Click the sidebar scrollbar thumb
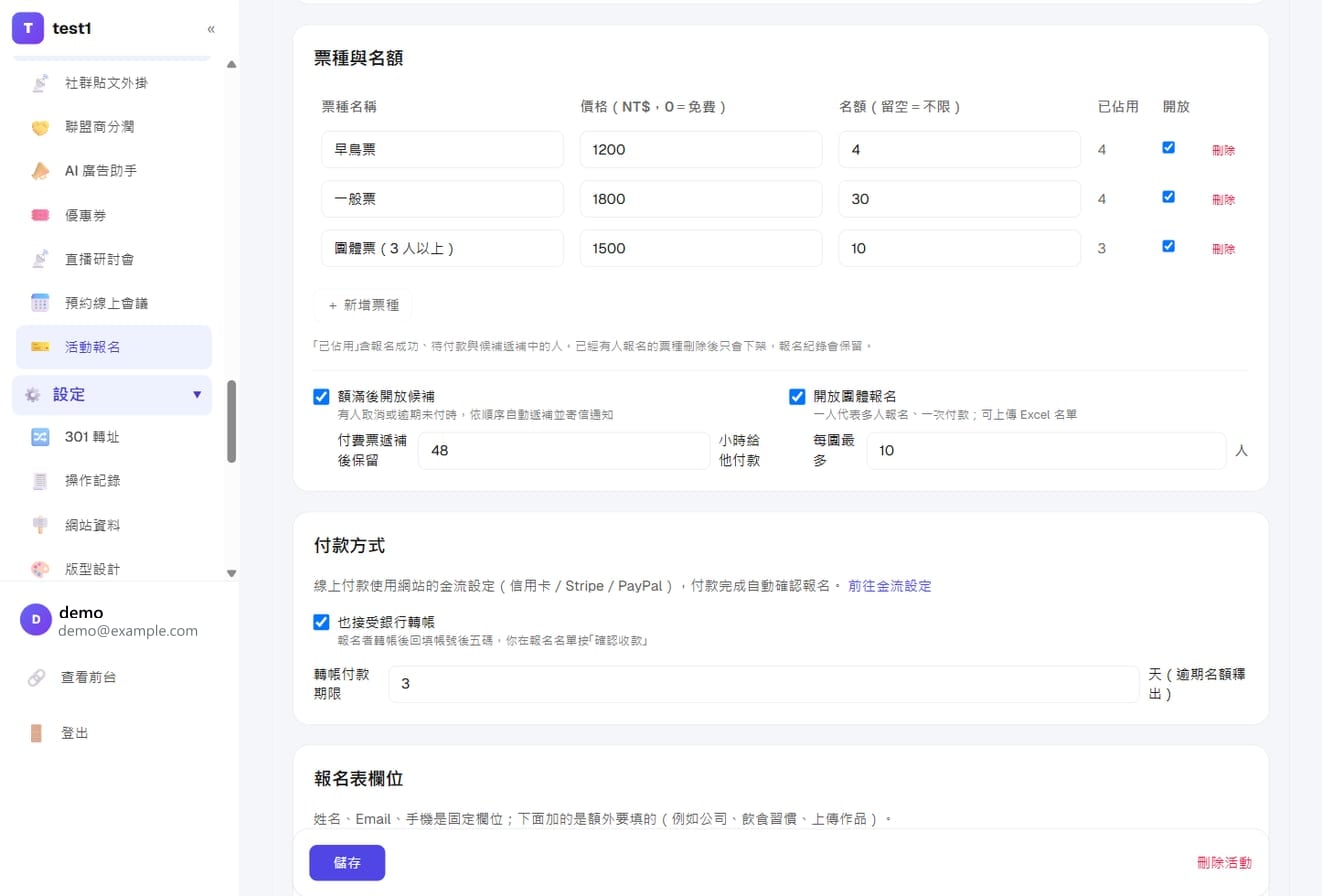This screenshot has height=896, width=1322. [x=232, y=421]
